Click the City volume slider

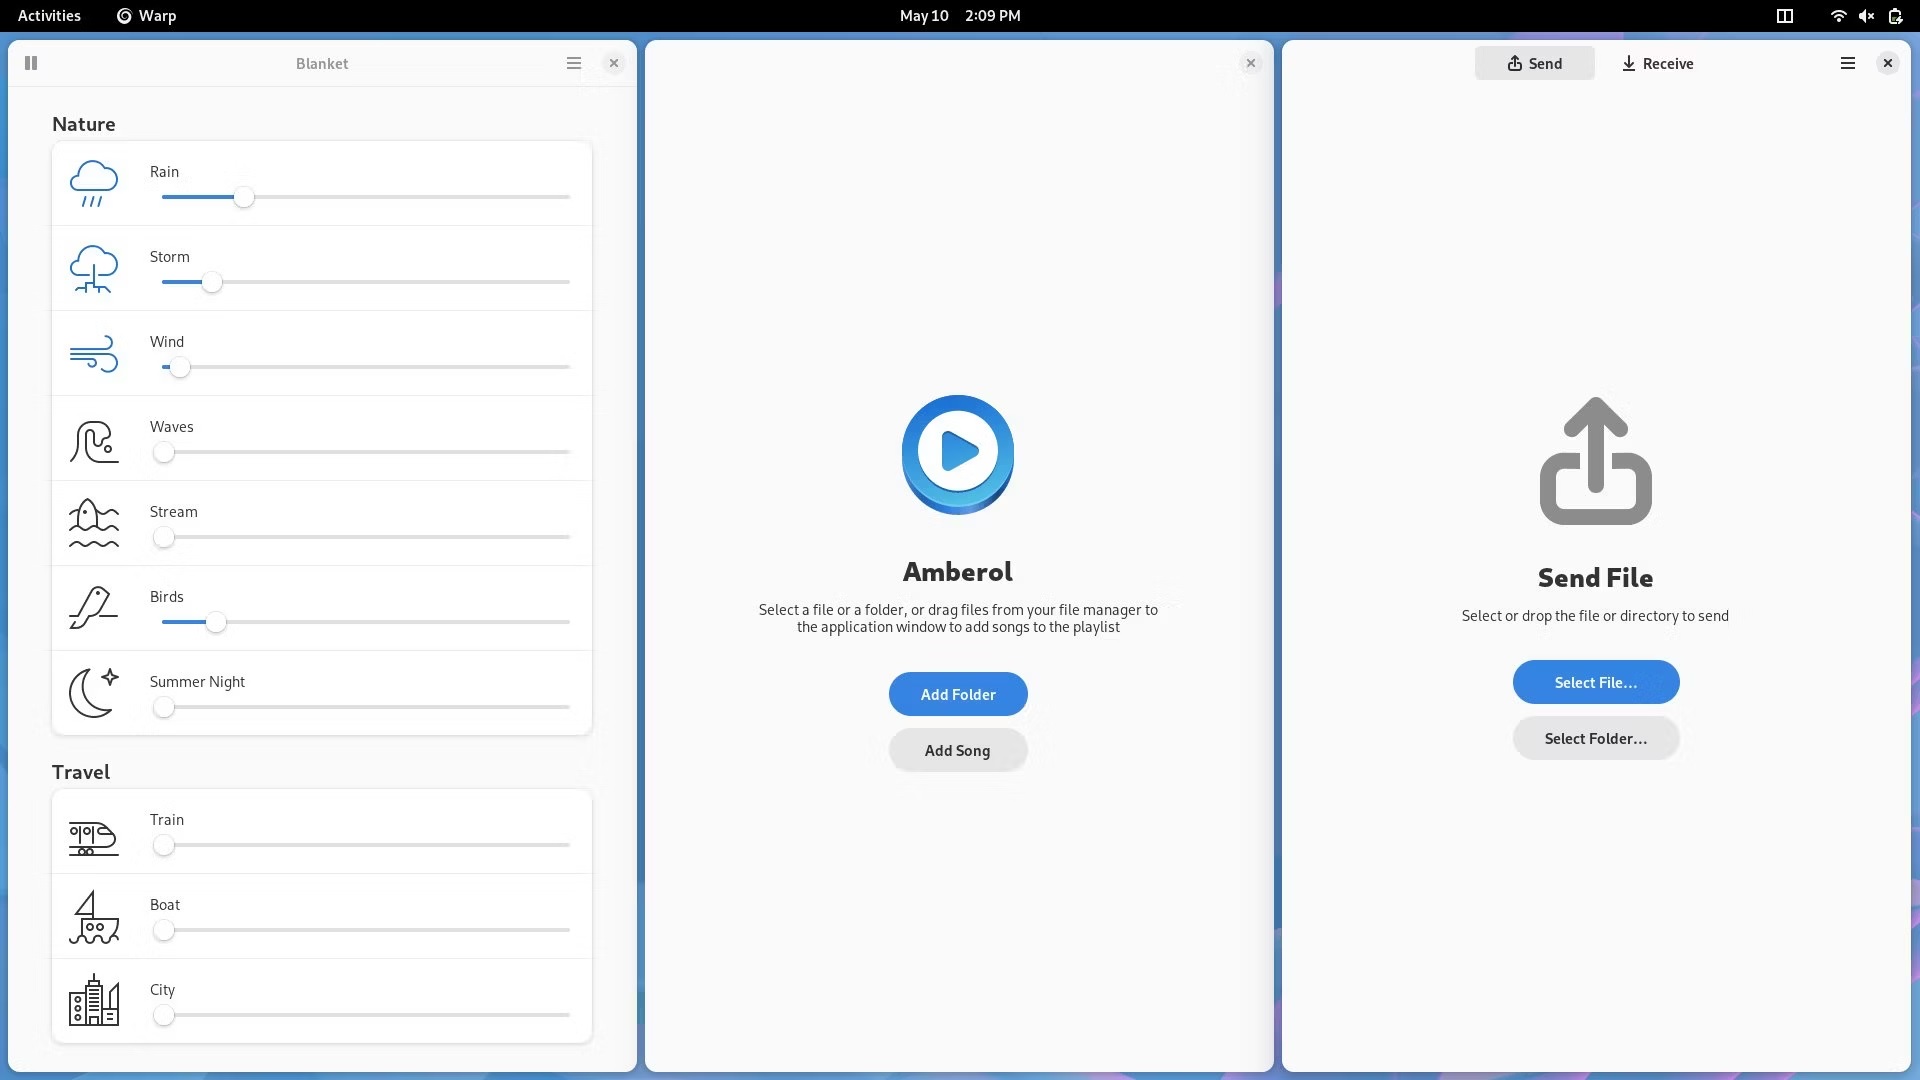366,1015
